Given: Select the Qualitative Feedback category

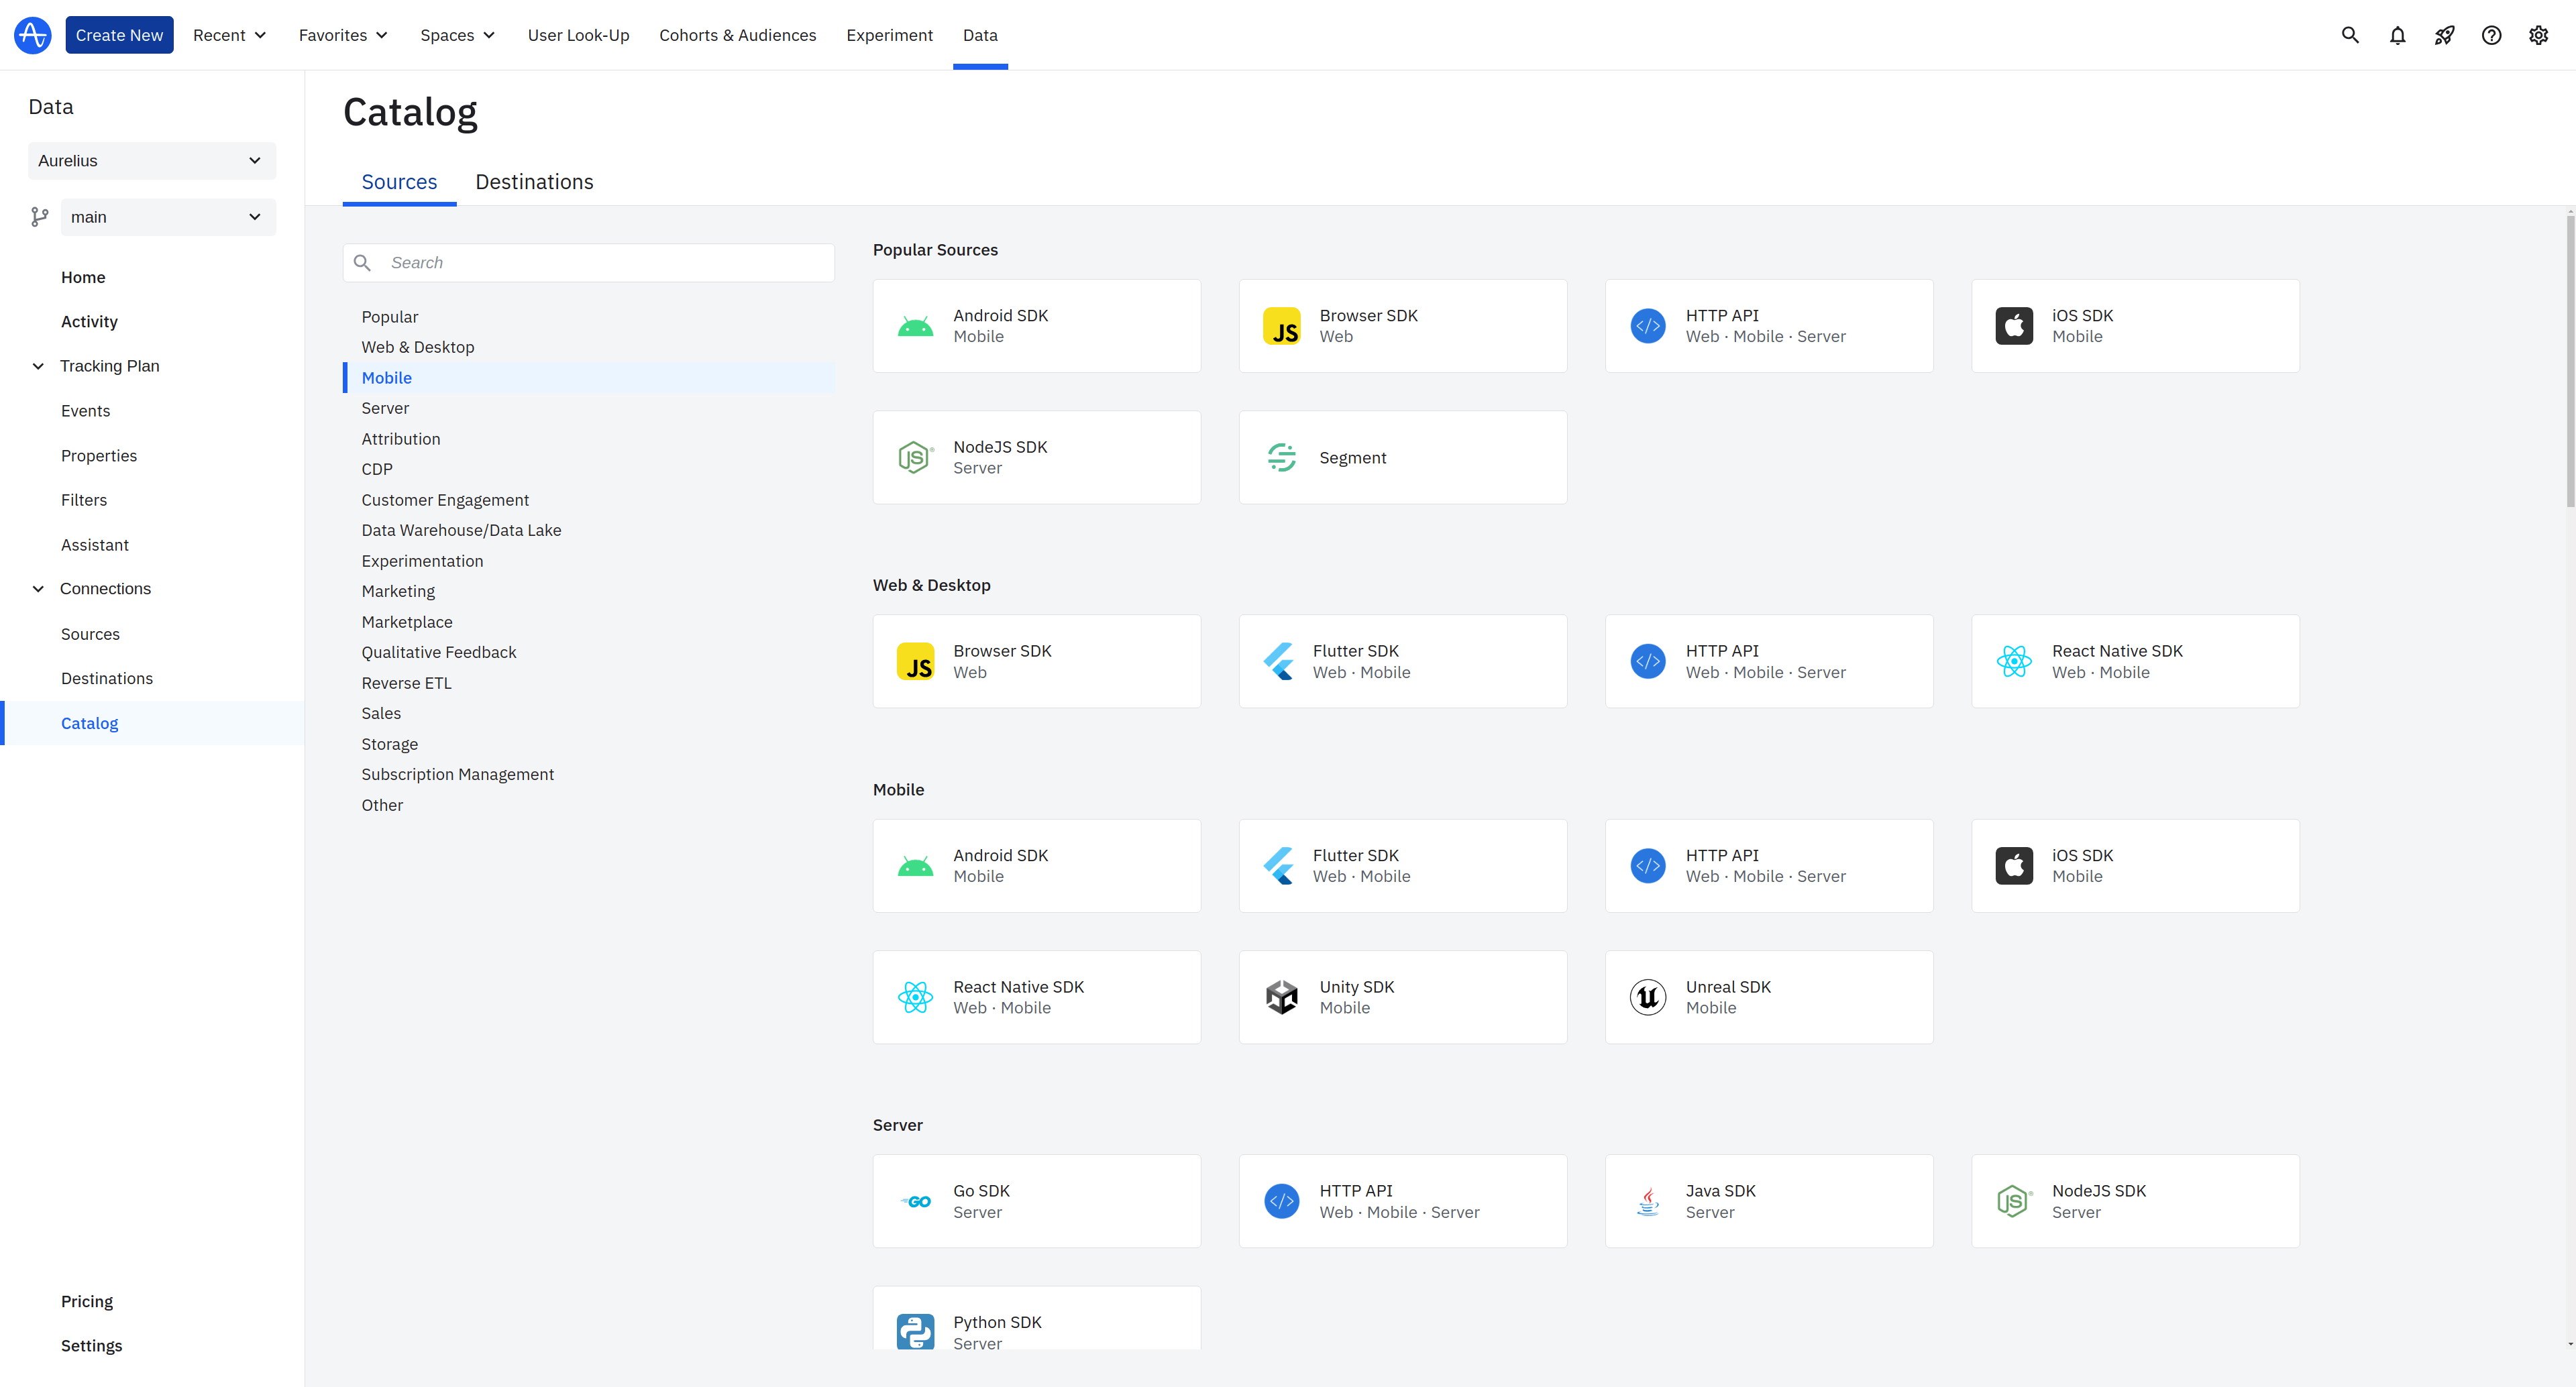Looking at the screenshot, I should point(439,652).
